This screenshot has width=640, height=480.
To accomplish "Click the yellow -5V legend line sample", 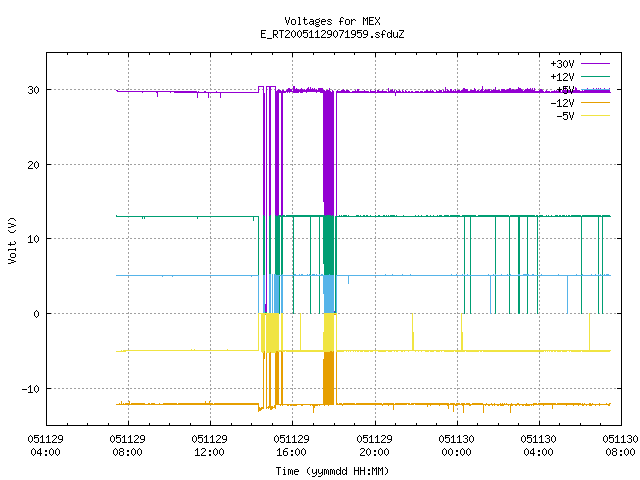I will pyautogui.click(x=596, y=116).
